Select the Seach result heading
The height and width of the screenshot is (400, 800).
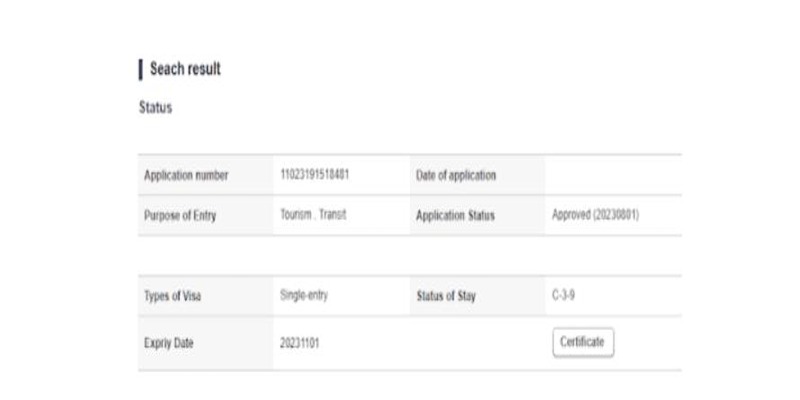[x=185, y=69]
